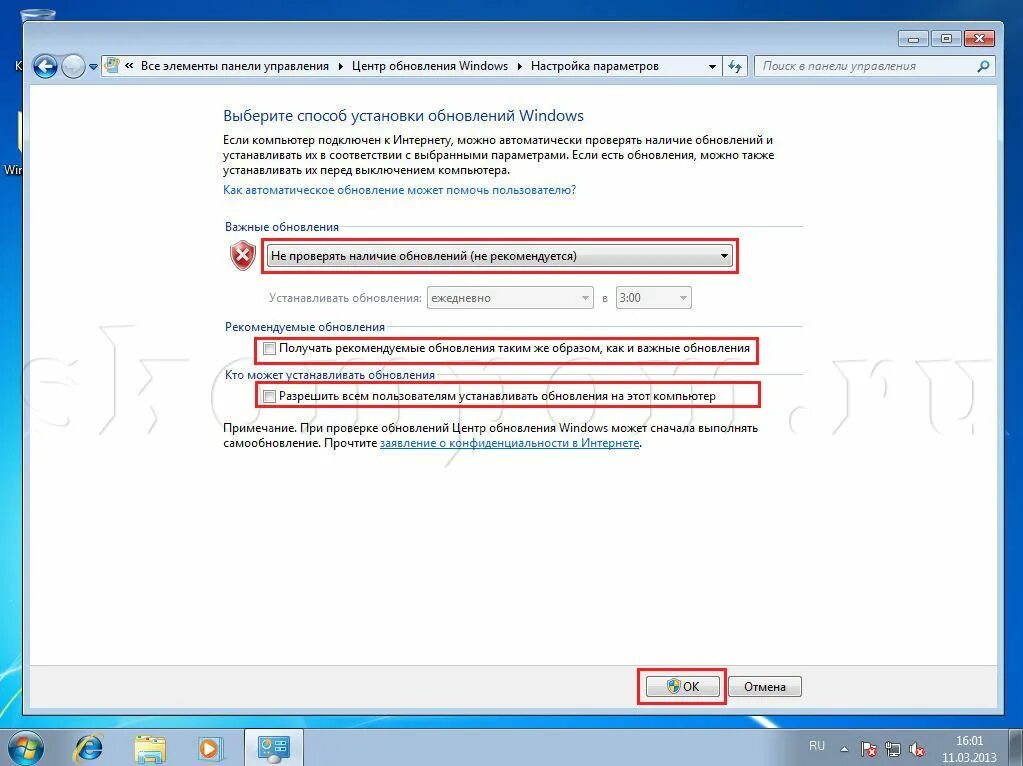1023x766 pixels.
Task: Click the red shield warning icon
Action: click(x=243, y=255)
